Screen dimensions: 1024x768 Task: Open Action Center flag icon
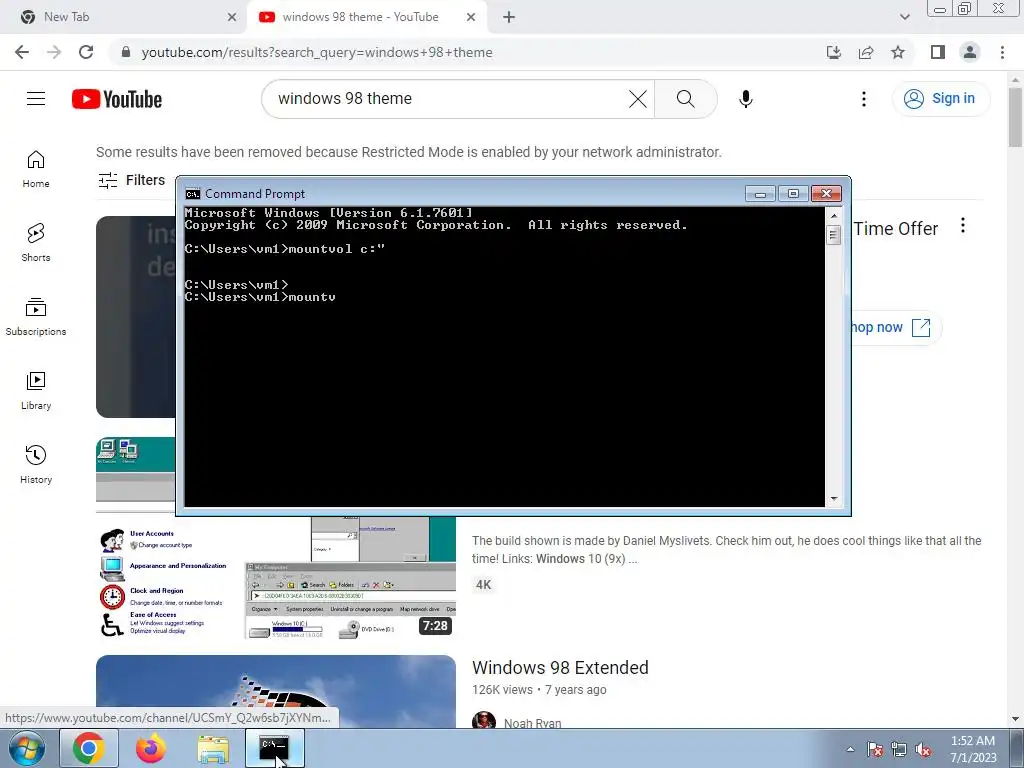tap(875, 749)
